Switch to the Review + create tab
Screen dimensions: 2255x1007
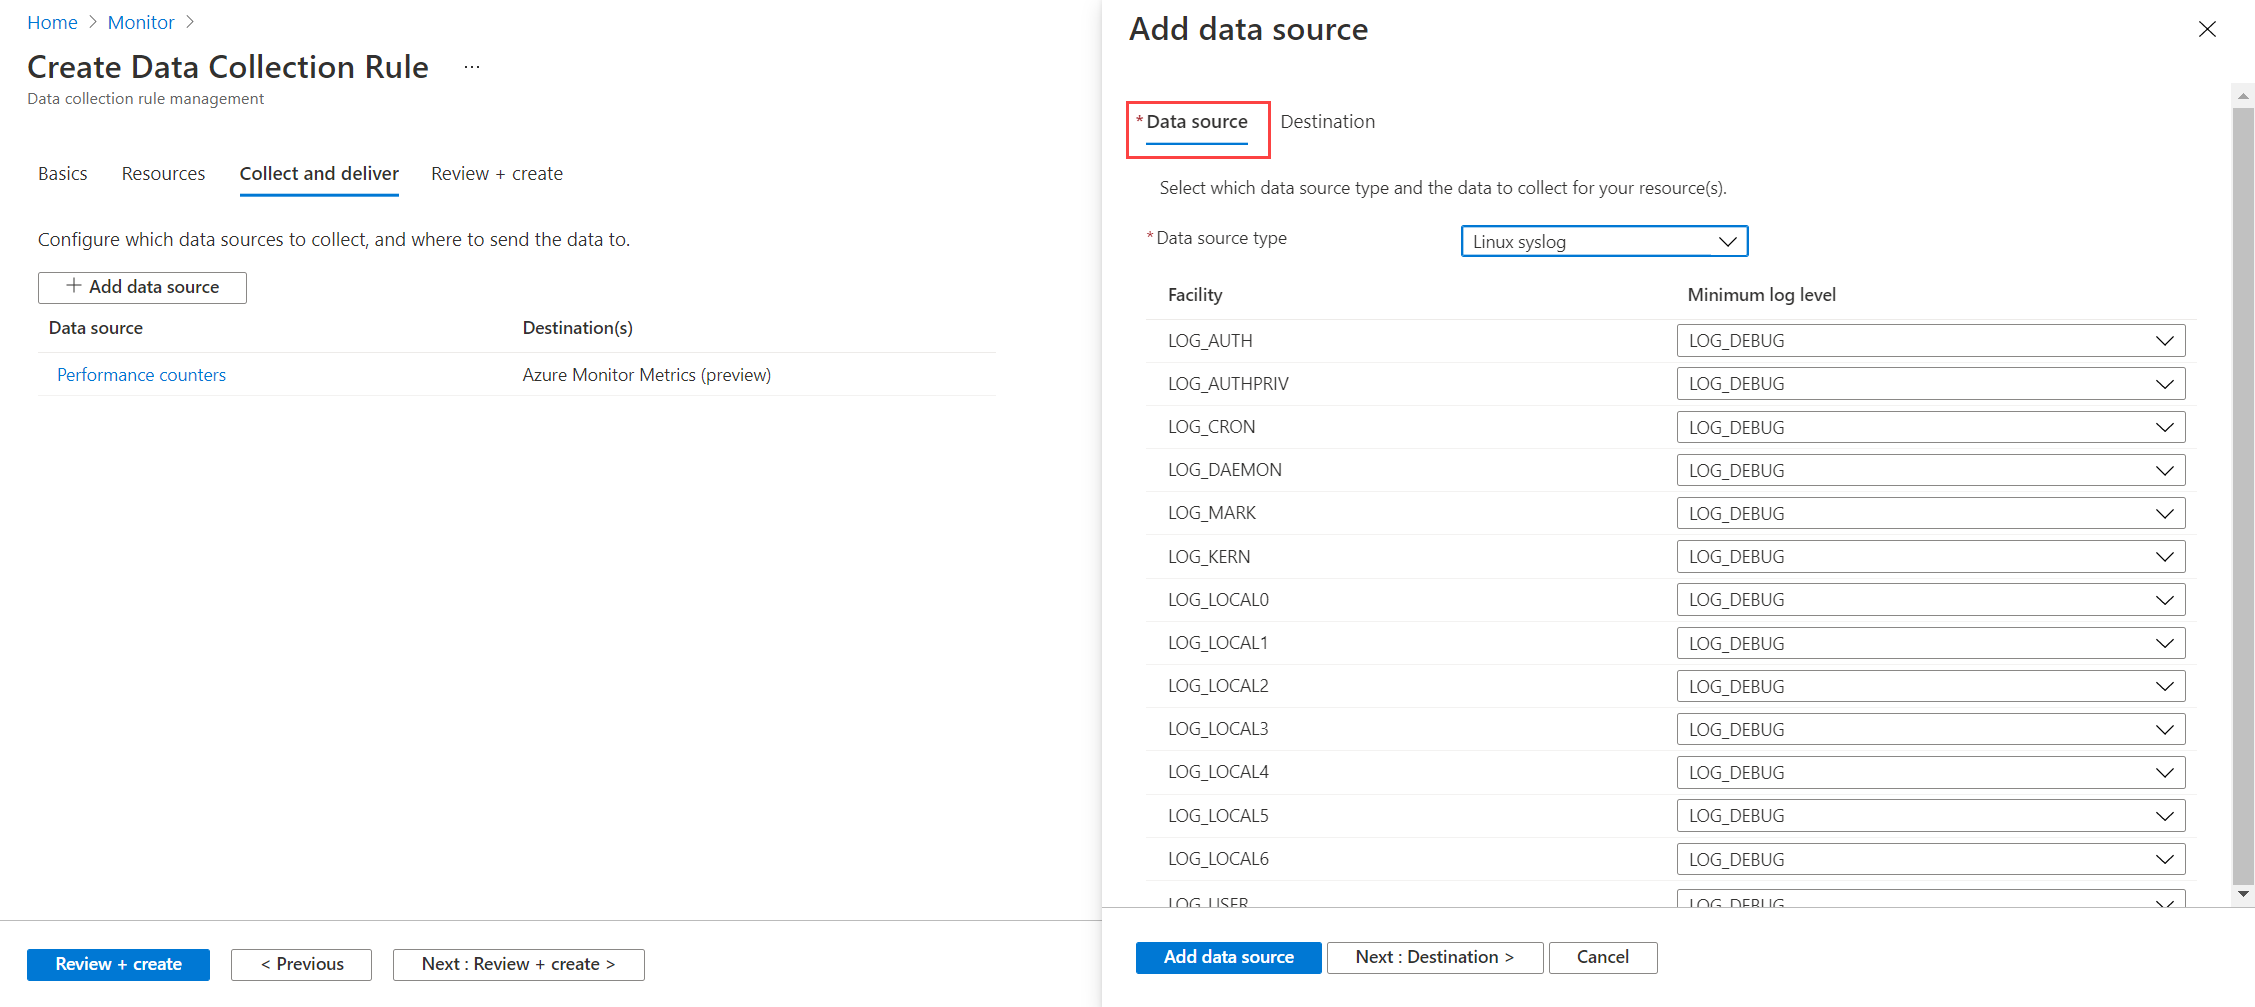[496, 173]
